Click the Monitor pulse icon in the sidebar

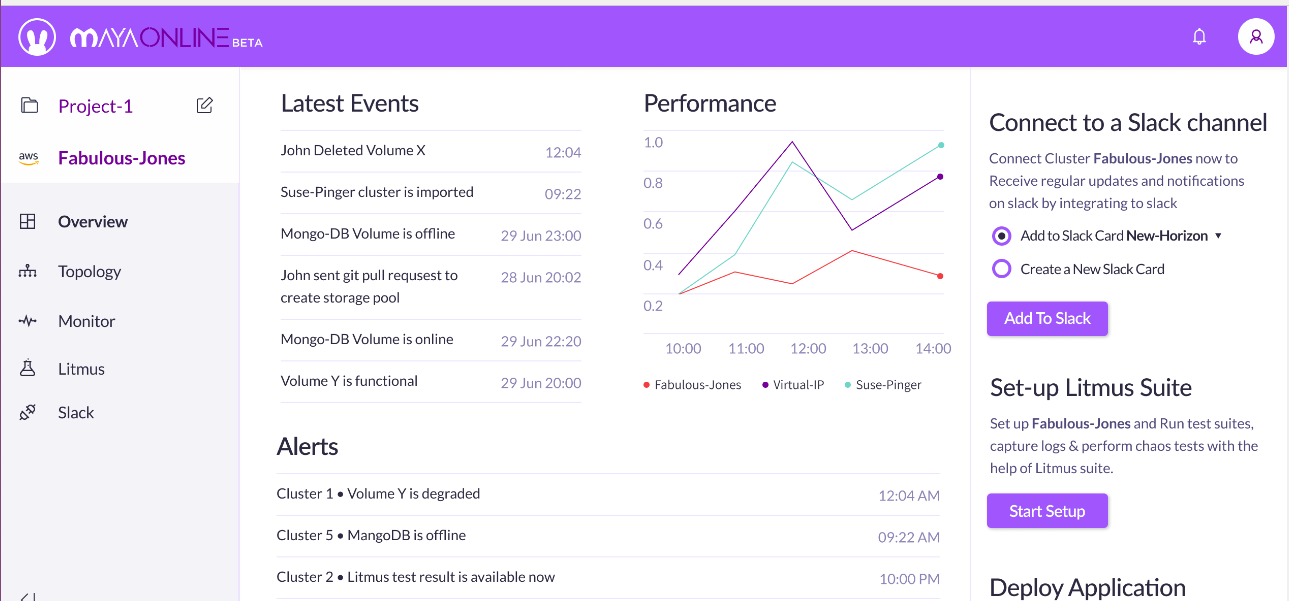(28, 321)
